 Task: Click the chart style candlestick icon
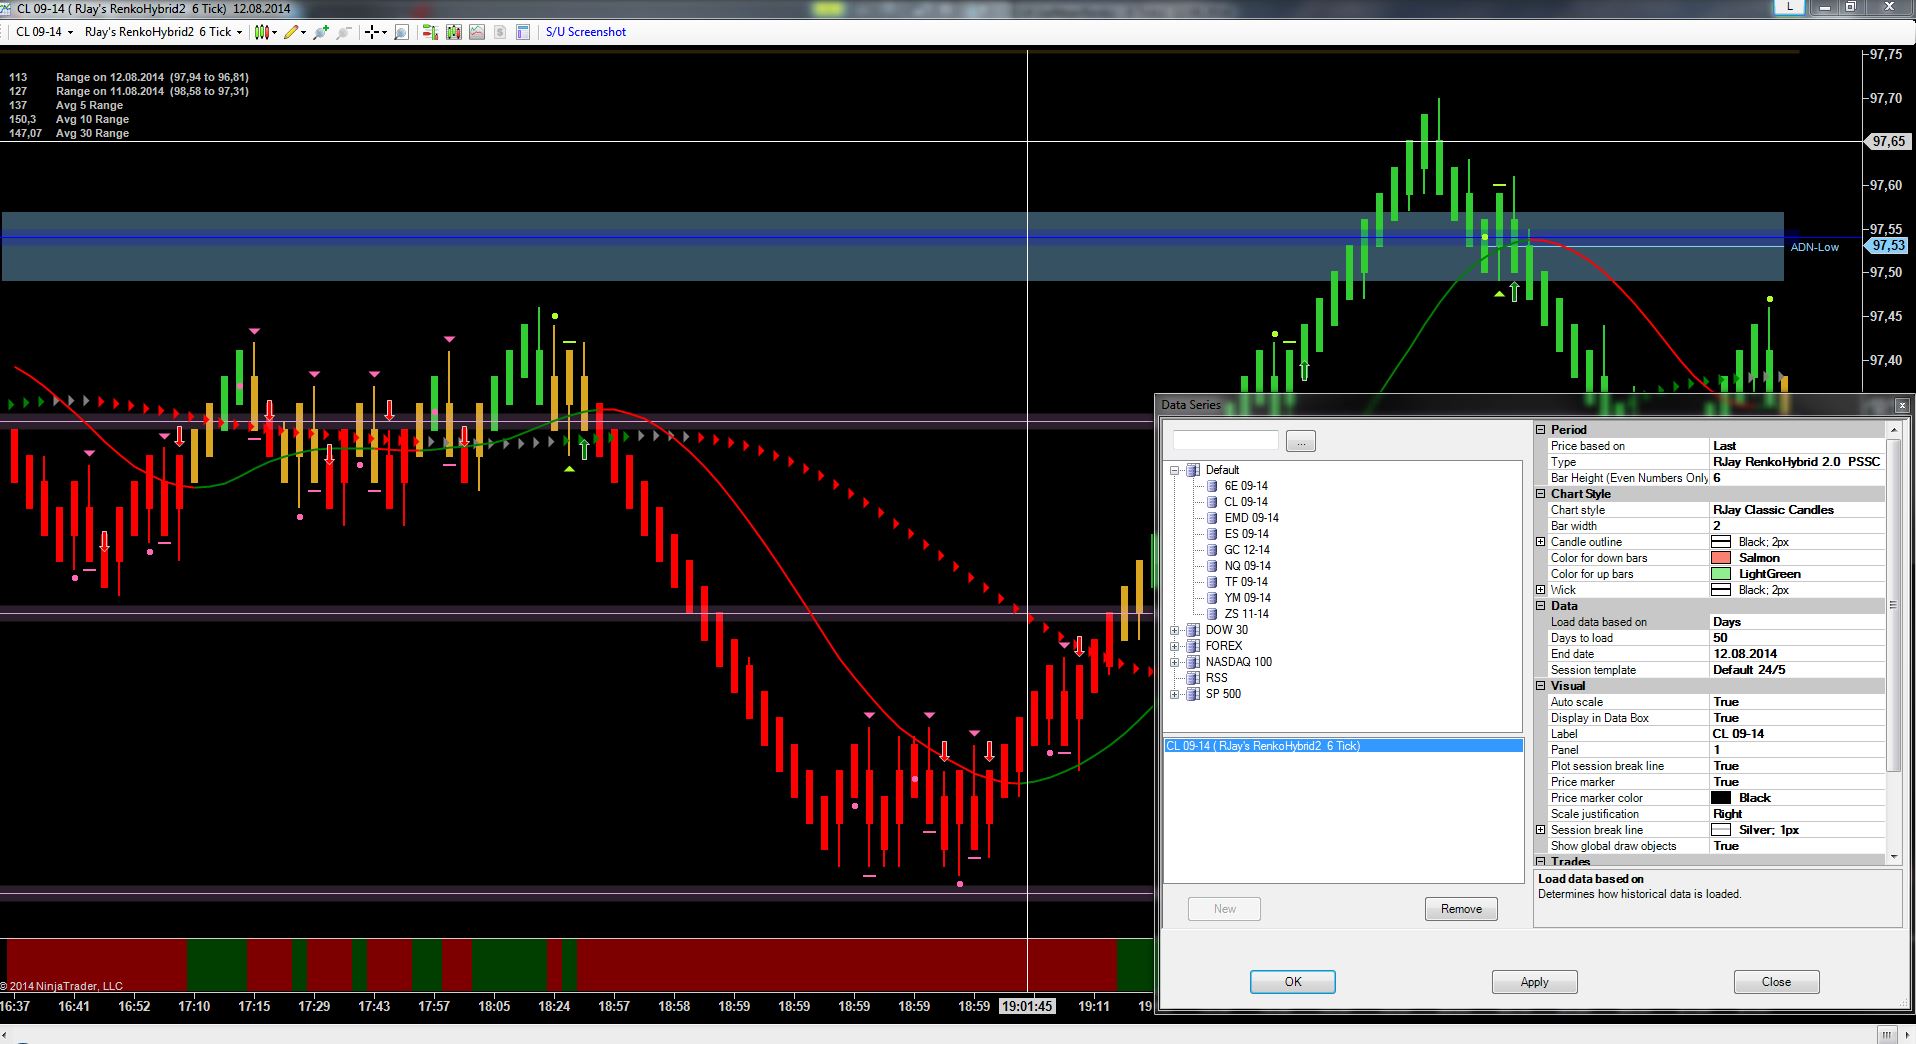click(x=262, y=32)
